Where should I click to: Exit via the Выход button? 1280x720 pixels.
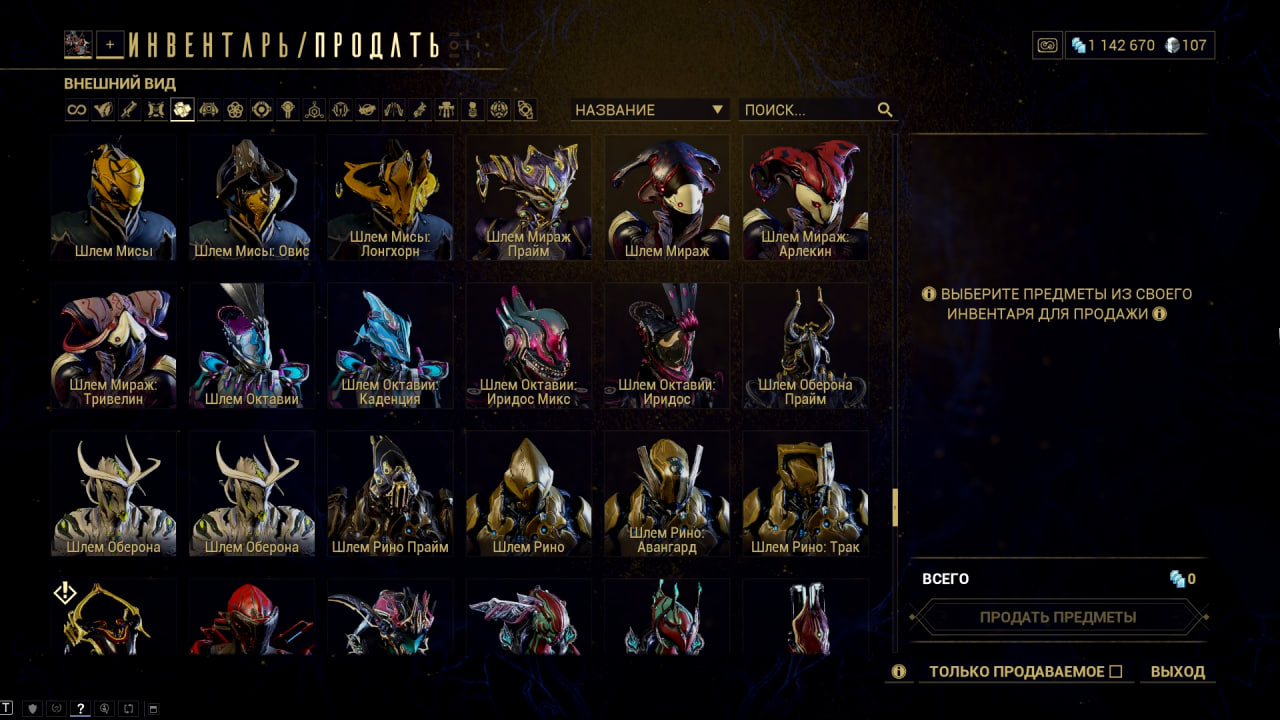(x=1178, y=672)
